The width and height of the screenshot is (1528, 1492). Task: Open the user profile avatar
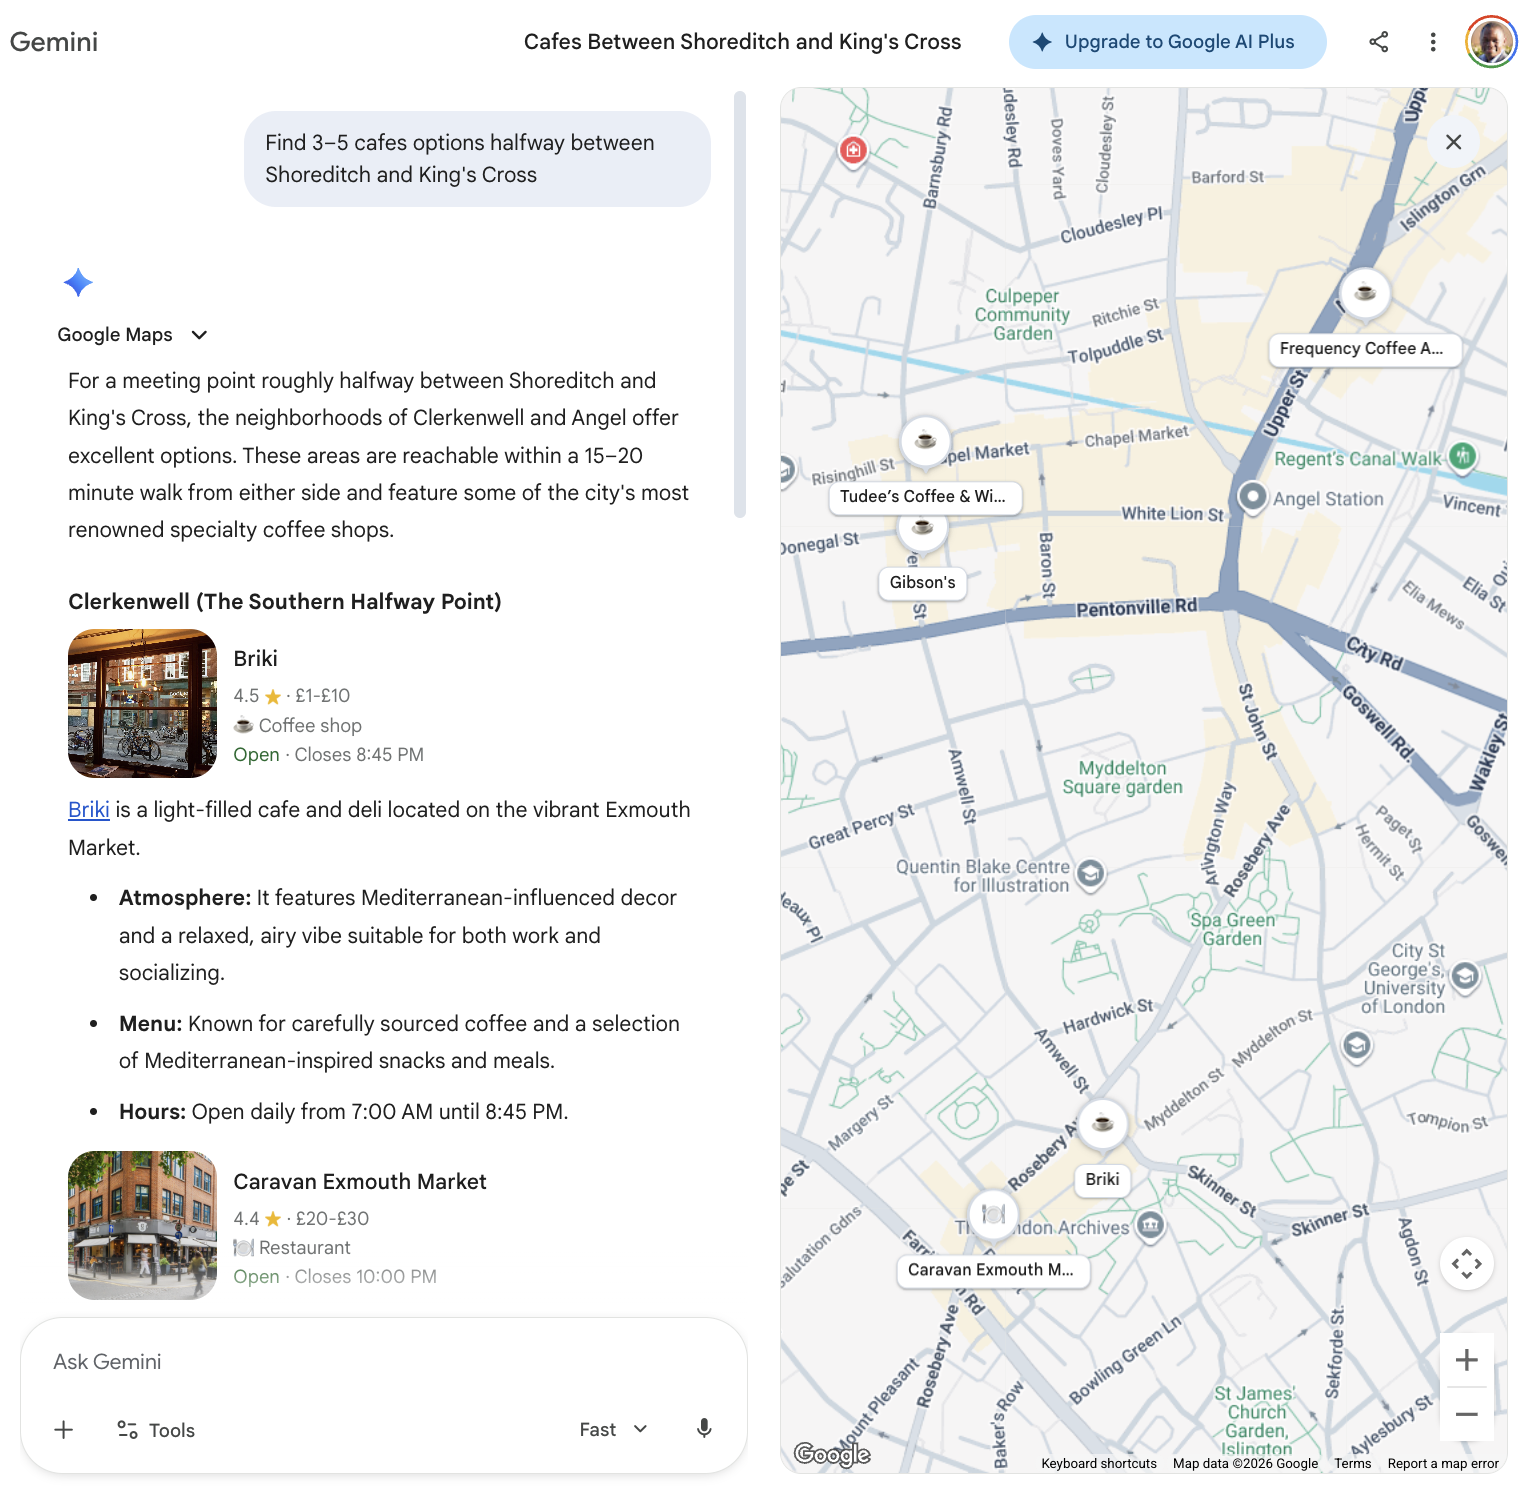coord(1490,42)
